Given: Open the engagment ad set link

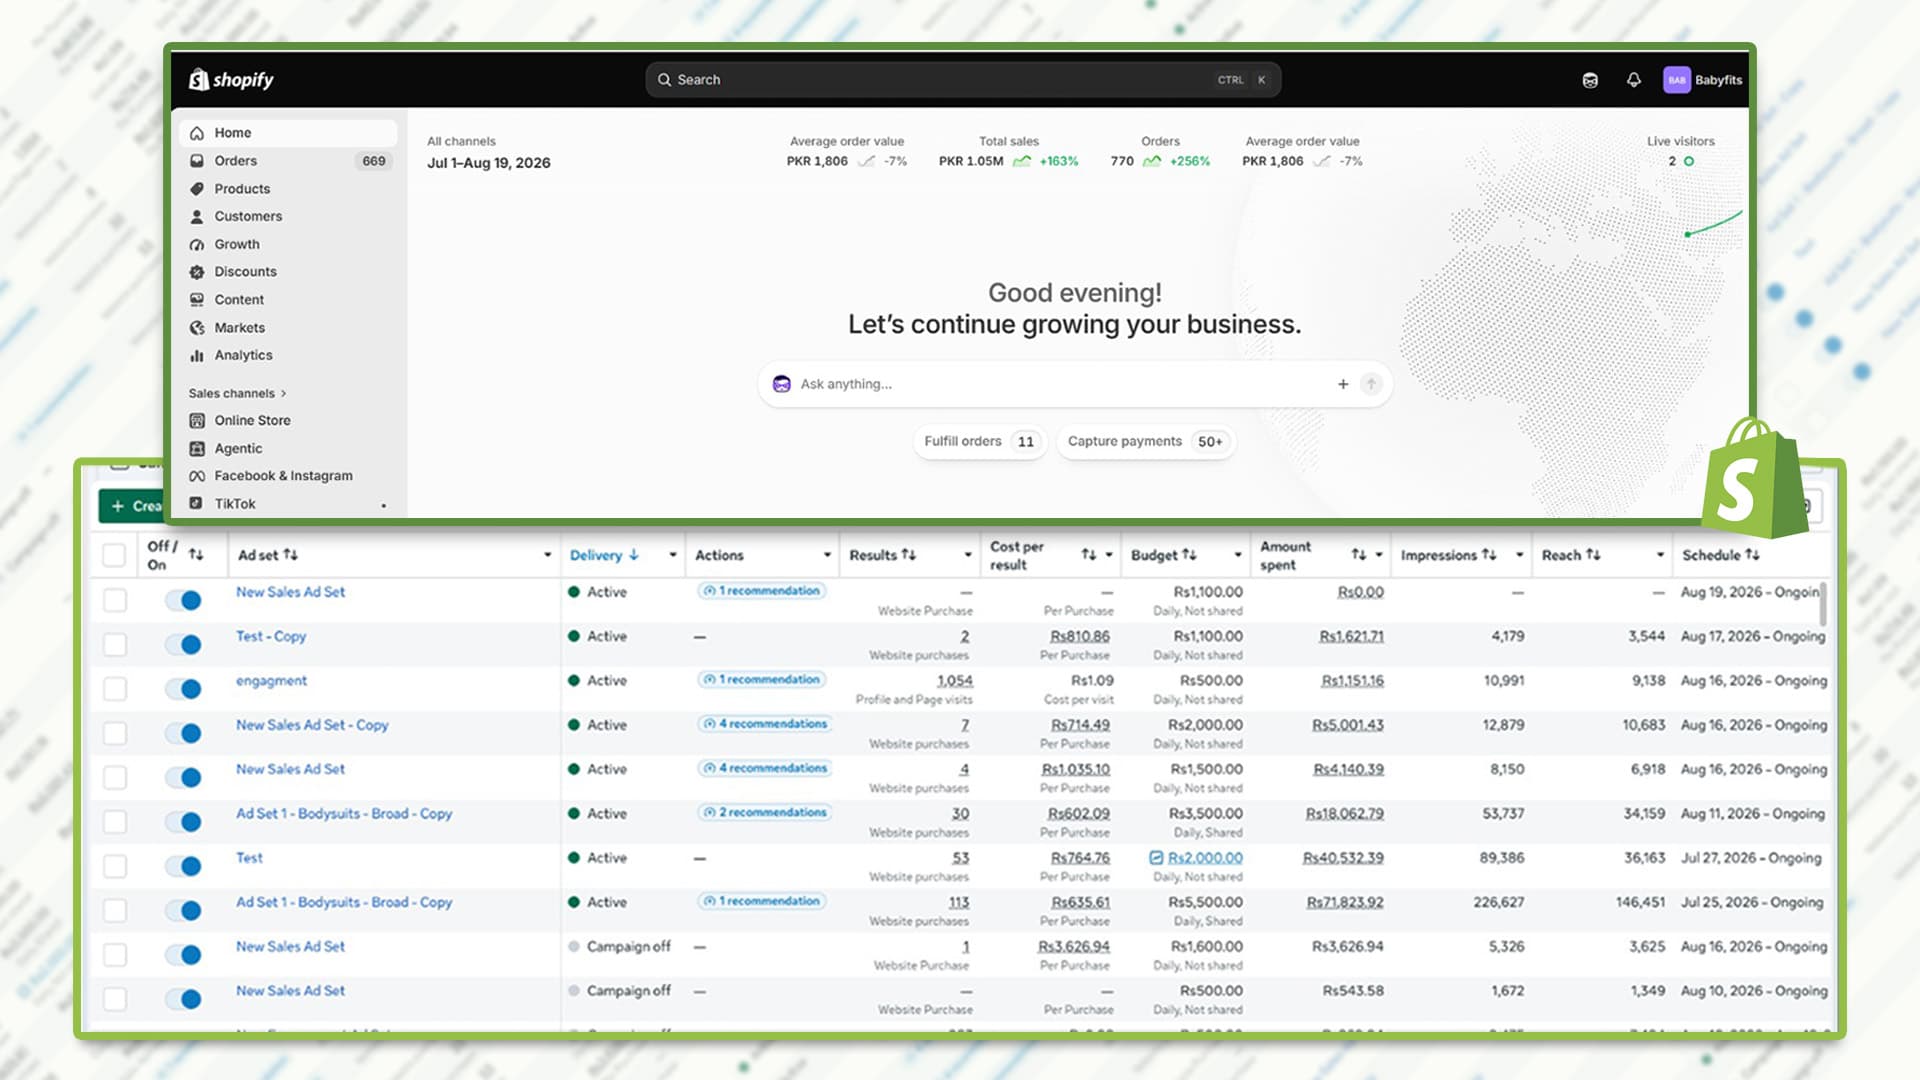Looking at the screenshot, I should pyautogui.click(x=271, y=681).
